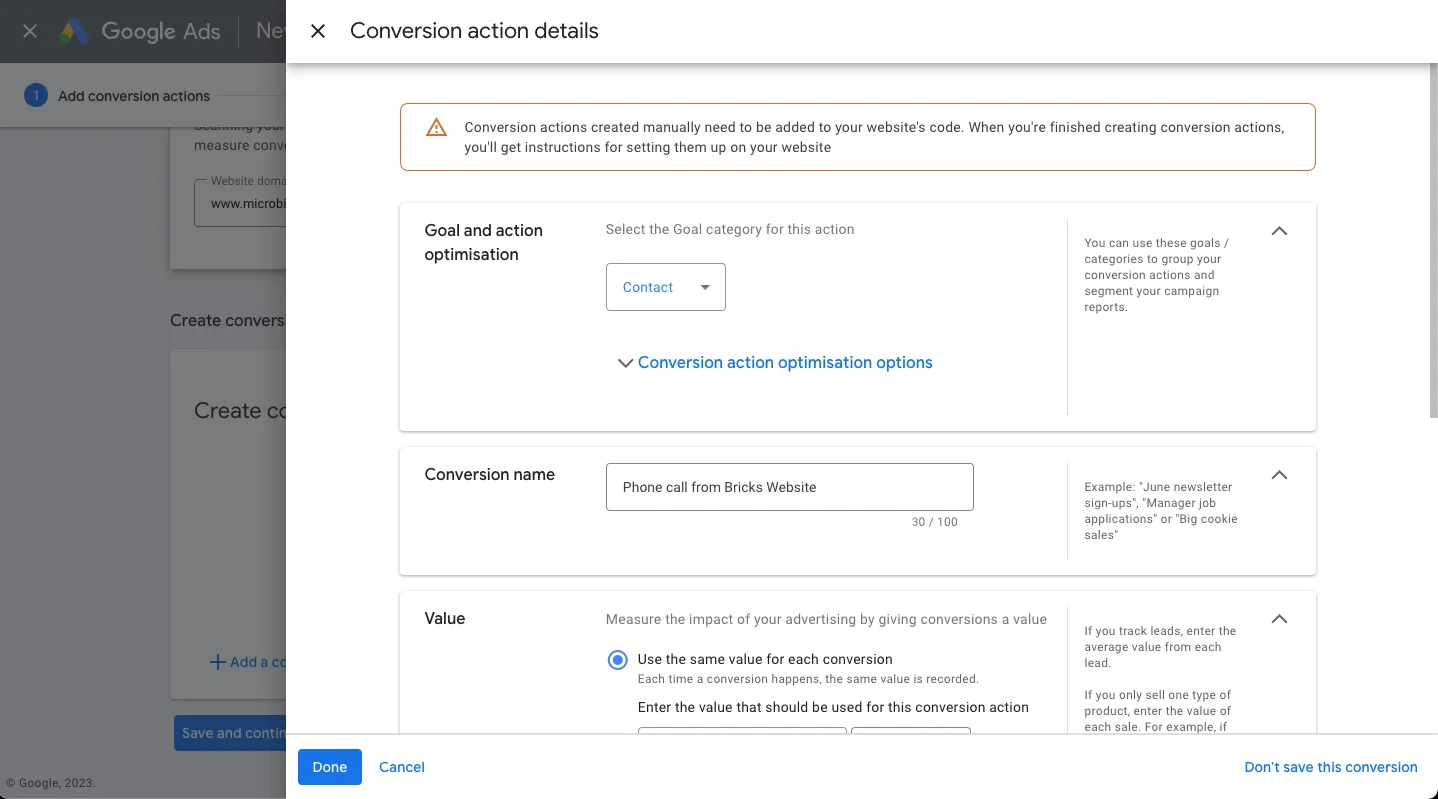The height and width of the screenshot is (799, 1438).
Task: Collapse the Goal and action optimisation card
Action: coord(1279,231)
